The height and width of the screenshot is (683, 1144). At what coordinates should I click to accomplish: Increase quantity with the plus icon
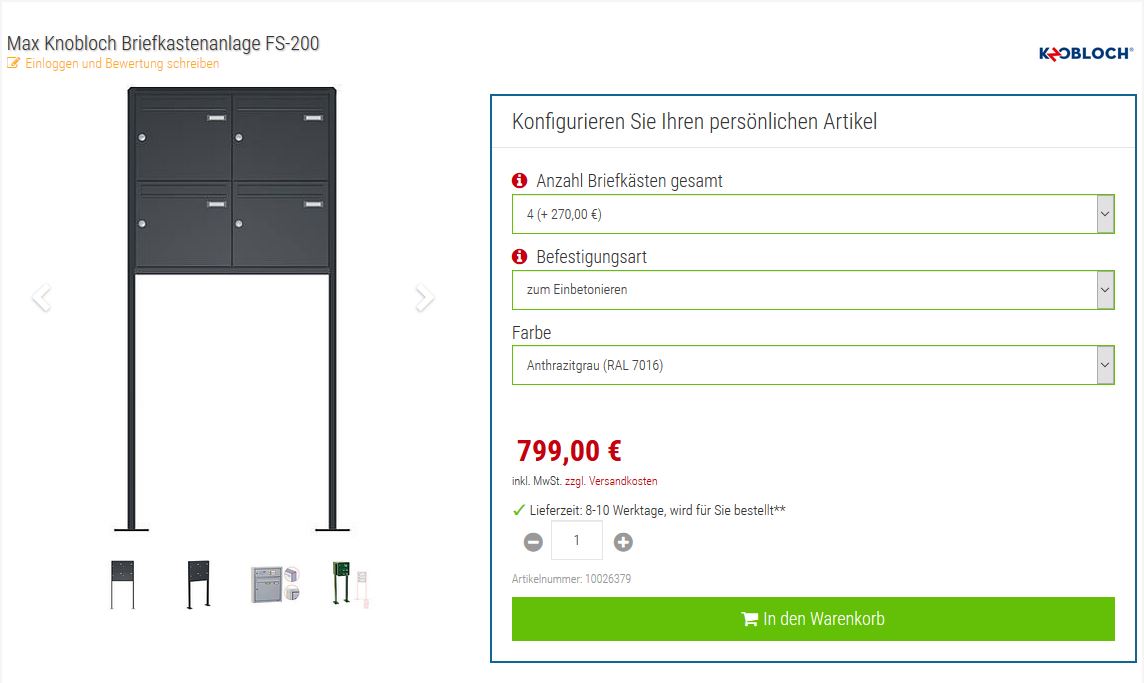click(623, 542)
